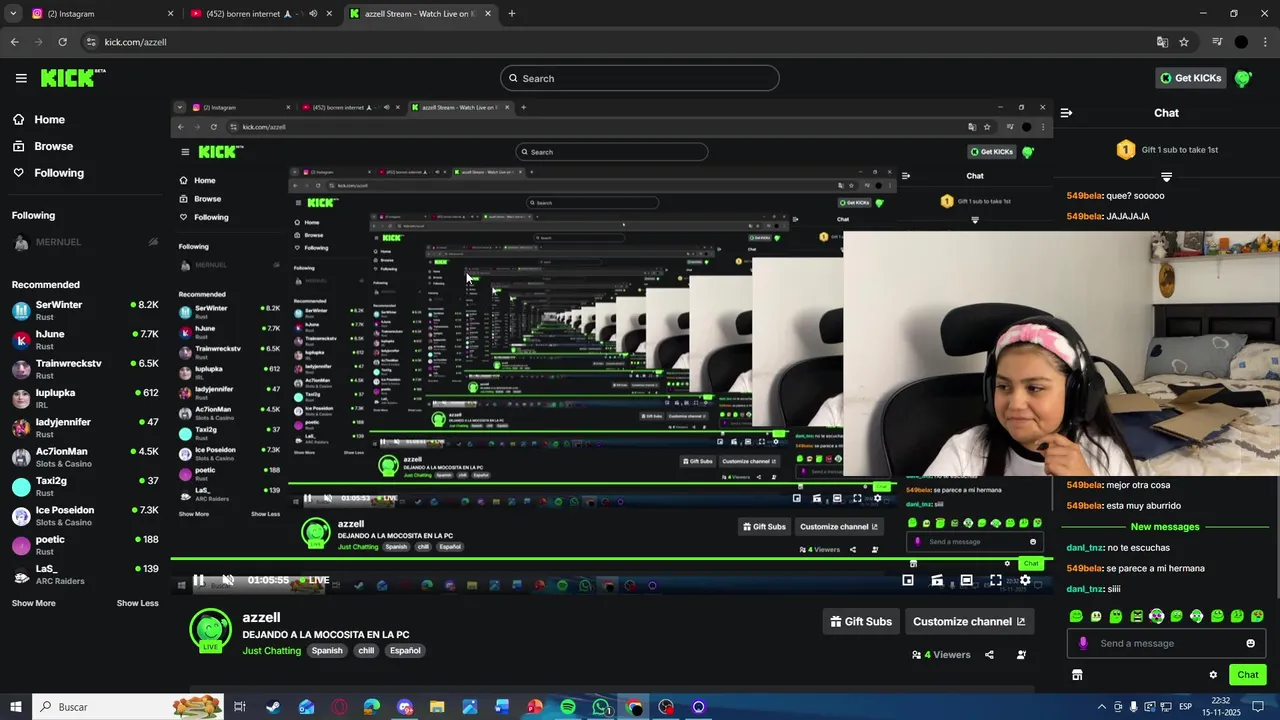Open chat settings gear
1280x720 pixels.
(x=1213, y=675)
